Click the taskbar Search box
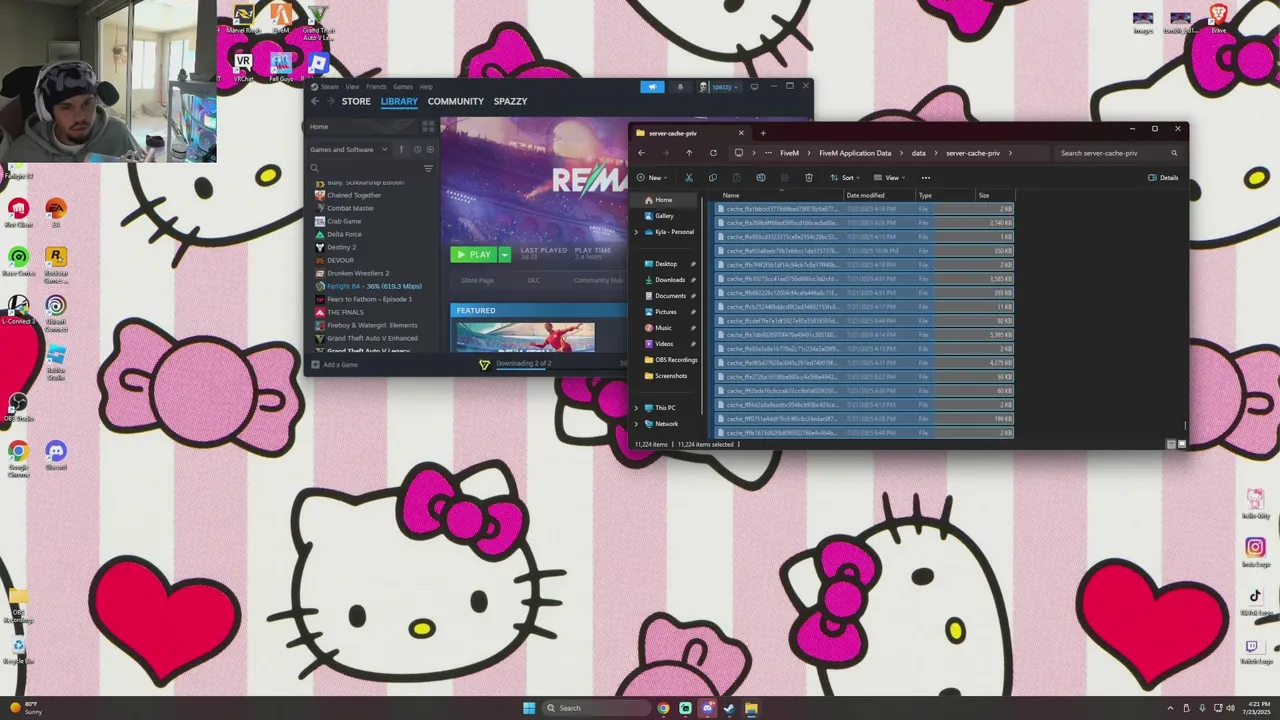The width and height of the screenshot is (1280, 720). point(595,708)
